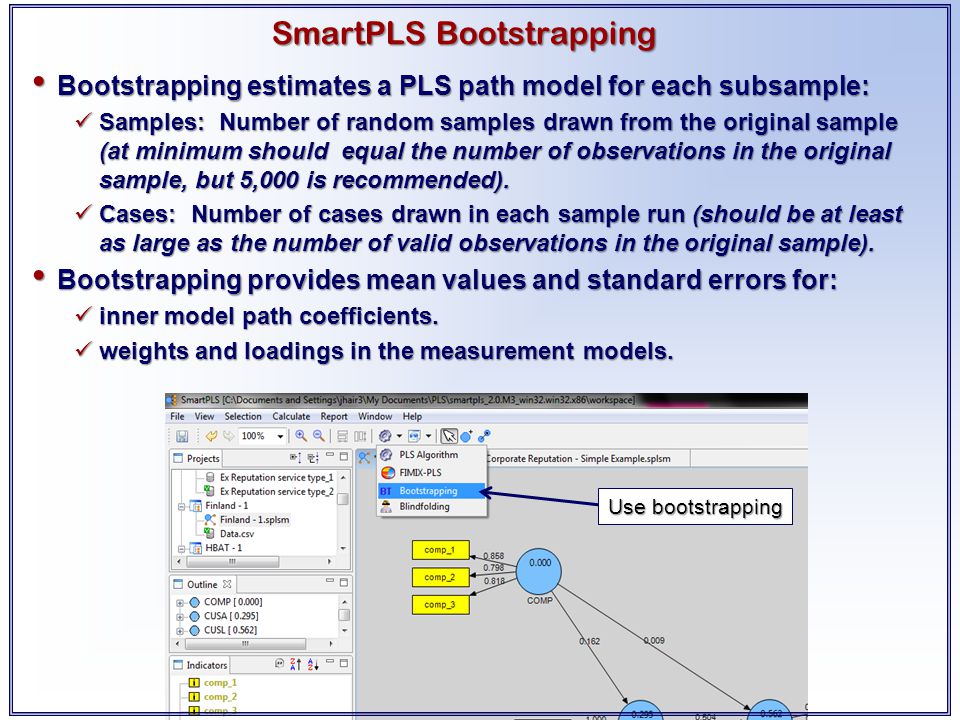Click the horizontal layout toolbar icon
Image resolution: width=960 pixels, height=720 pixels.
(342, 436)
